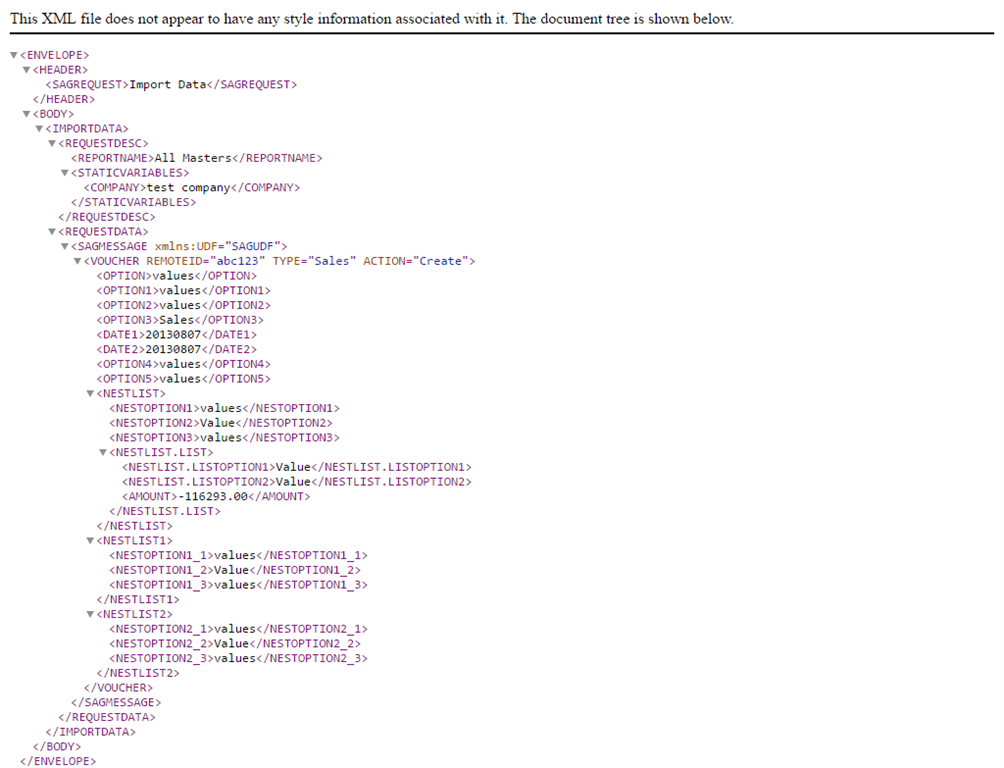This screenshot has height=768, width=1004.
Task: Click the closing /NESTLIST2 tag
Action: (138, 674)
